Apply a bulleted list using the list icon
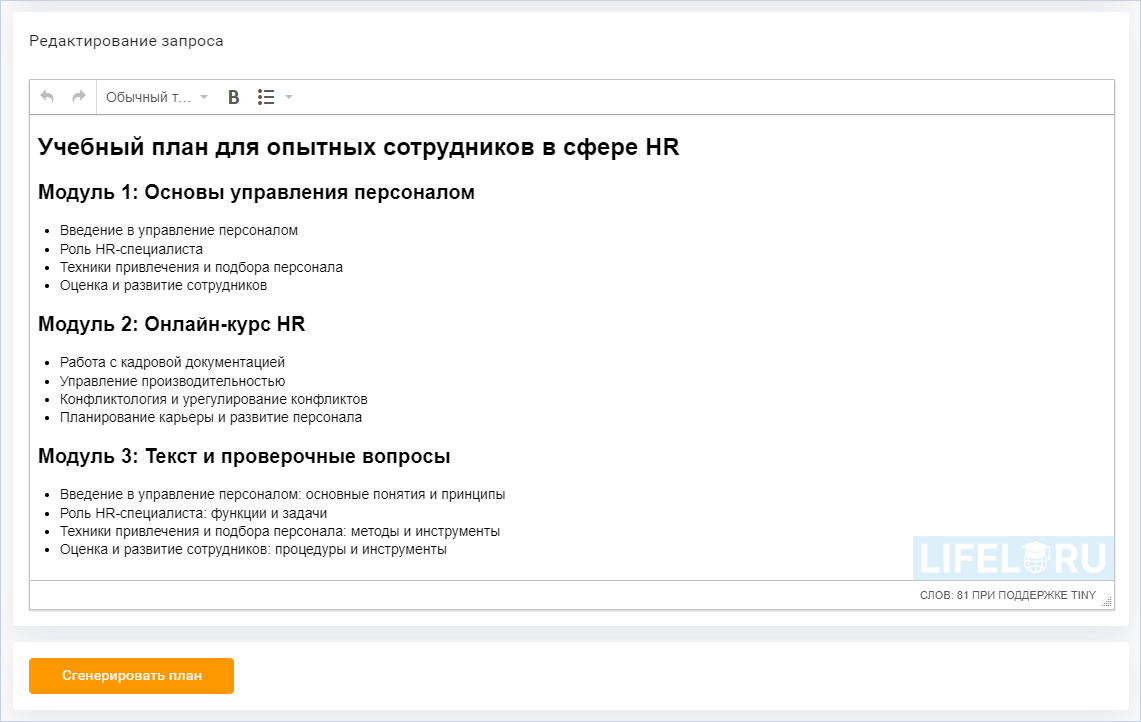This screenshot has width=1141, height=722. pyautogui.click(x=266, y=96)
